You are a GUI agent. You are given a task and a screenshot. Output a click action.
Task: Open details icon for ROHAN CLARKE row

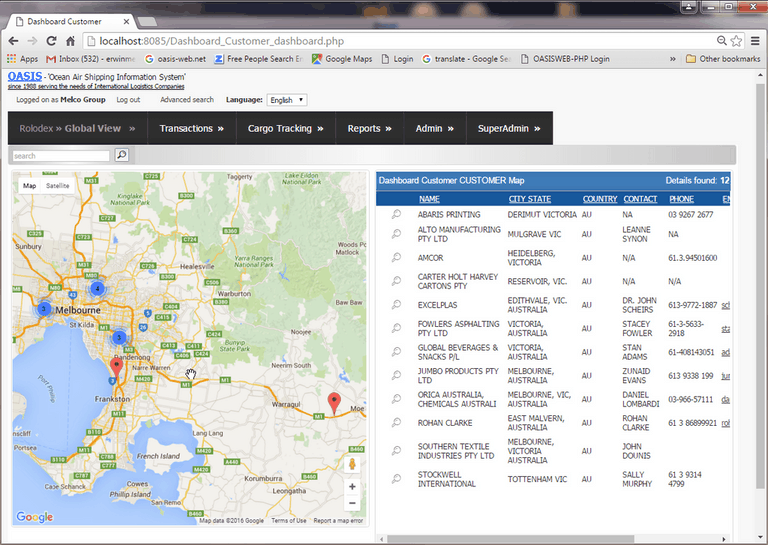tap(396, 422)
